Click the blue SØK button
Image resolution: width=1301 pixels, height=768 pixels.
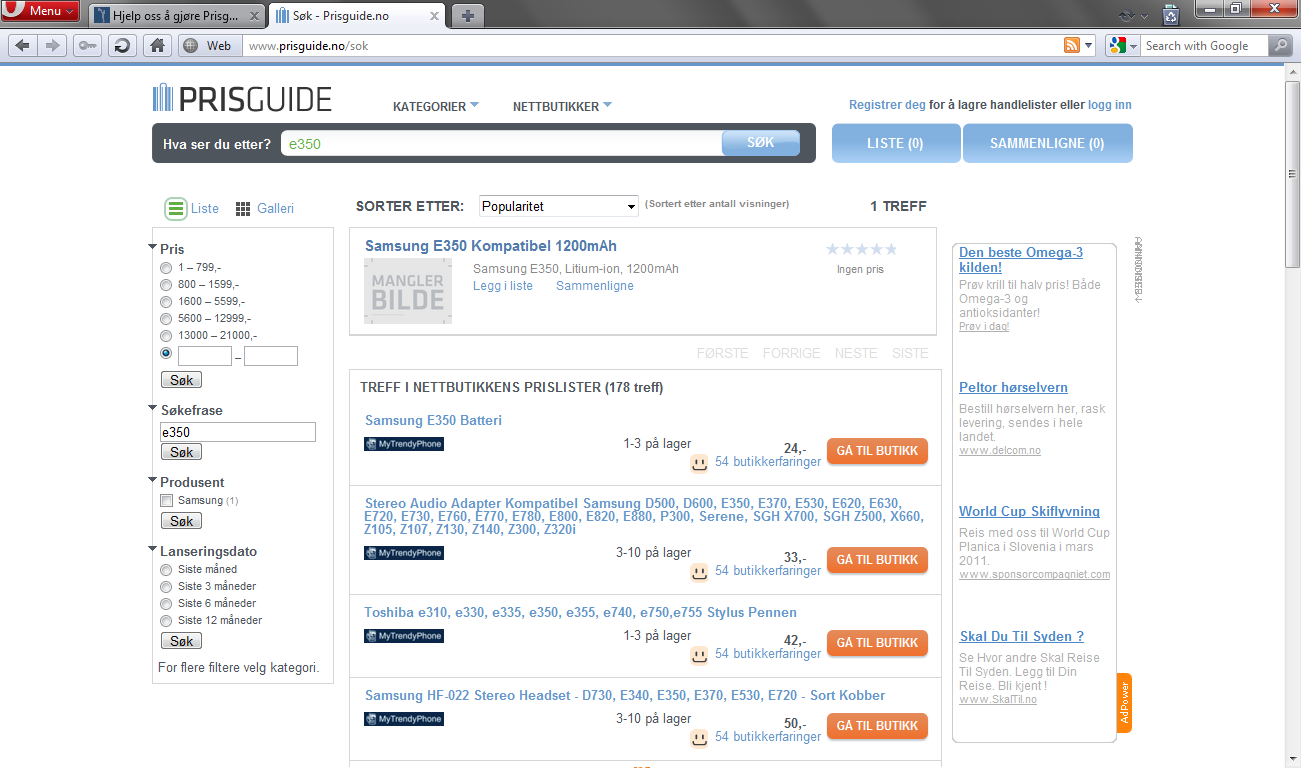tap(761, 143)
